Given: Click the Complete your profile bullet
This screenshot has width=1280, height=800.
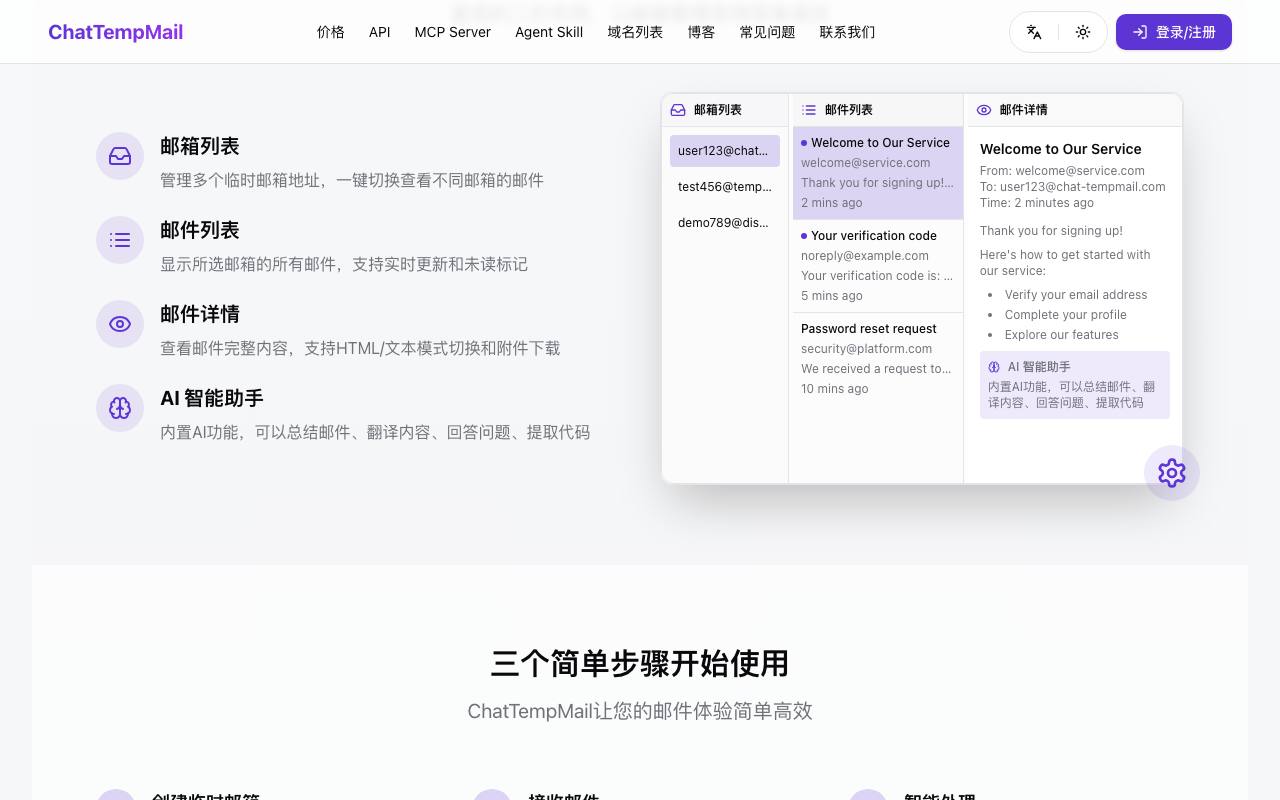Looking at the screenshot, I should click(x=1066, y=315).
